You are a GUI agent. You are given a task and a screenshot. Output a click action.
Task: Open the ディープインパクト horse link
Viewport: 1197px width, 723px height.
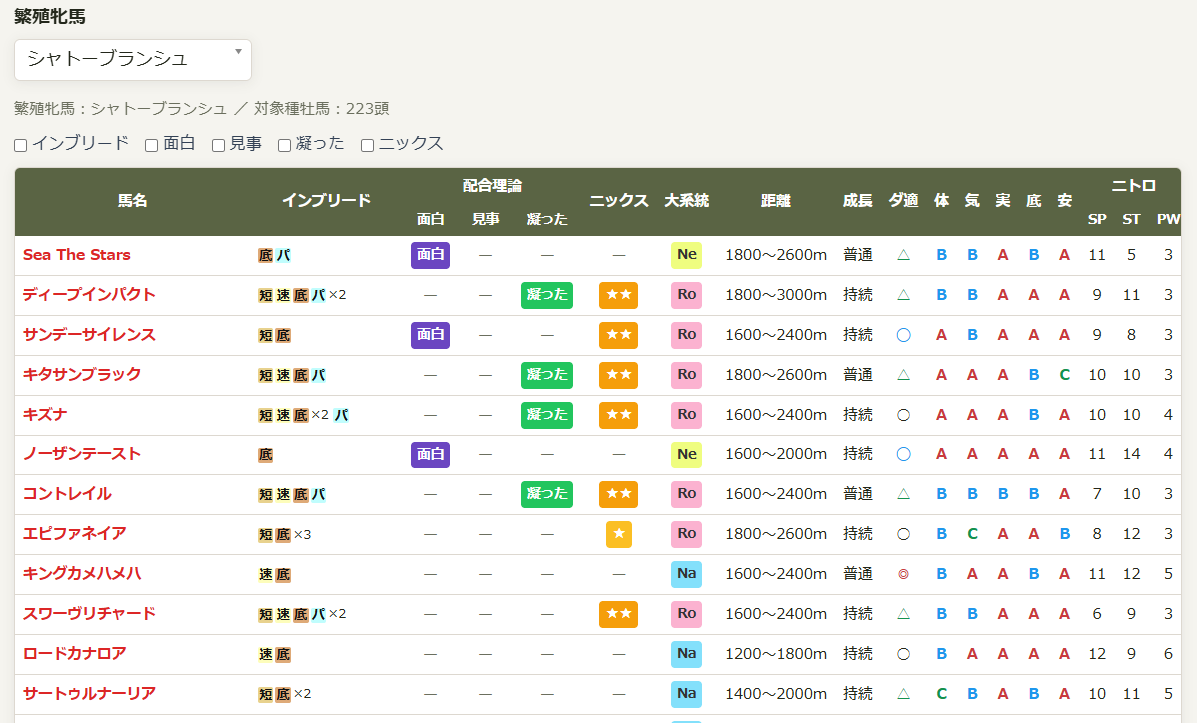(x=89, y=295)
